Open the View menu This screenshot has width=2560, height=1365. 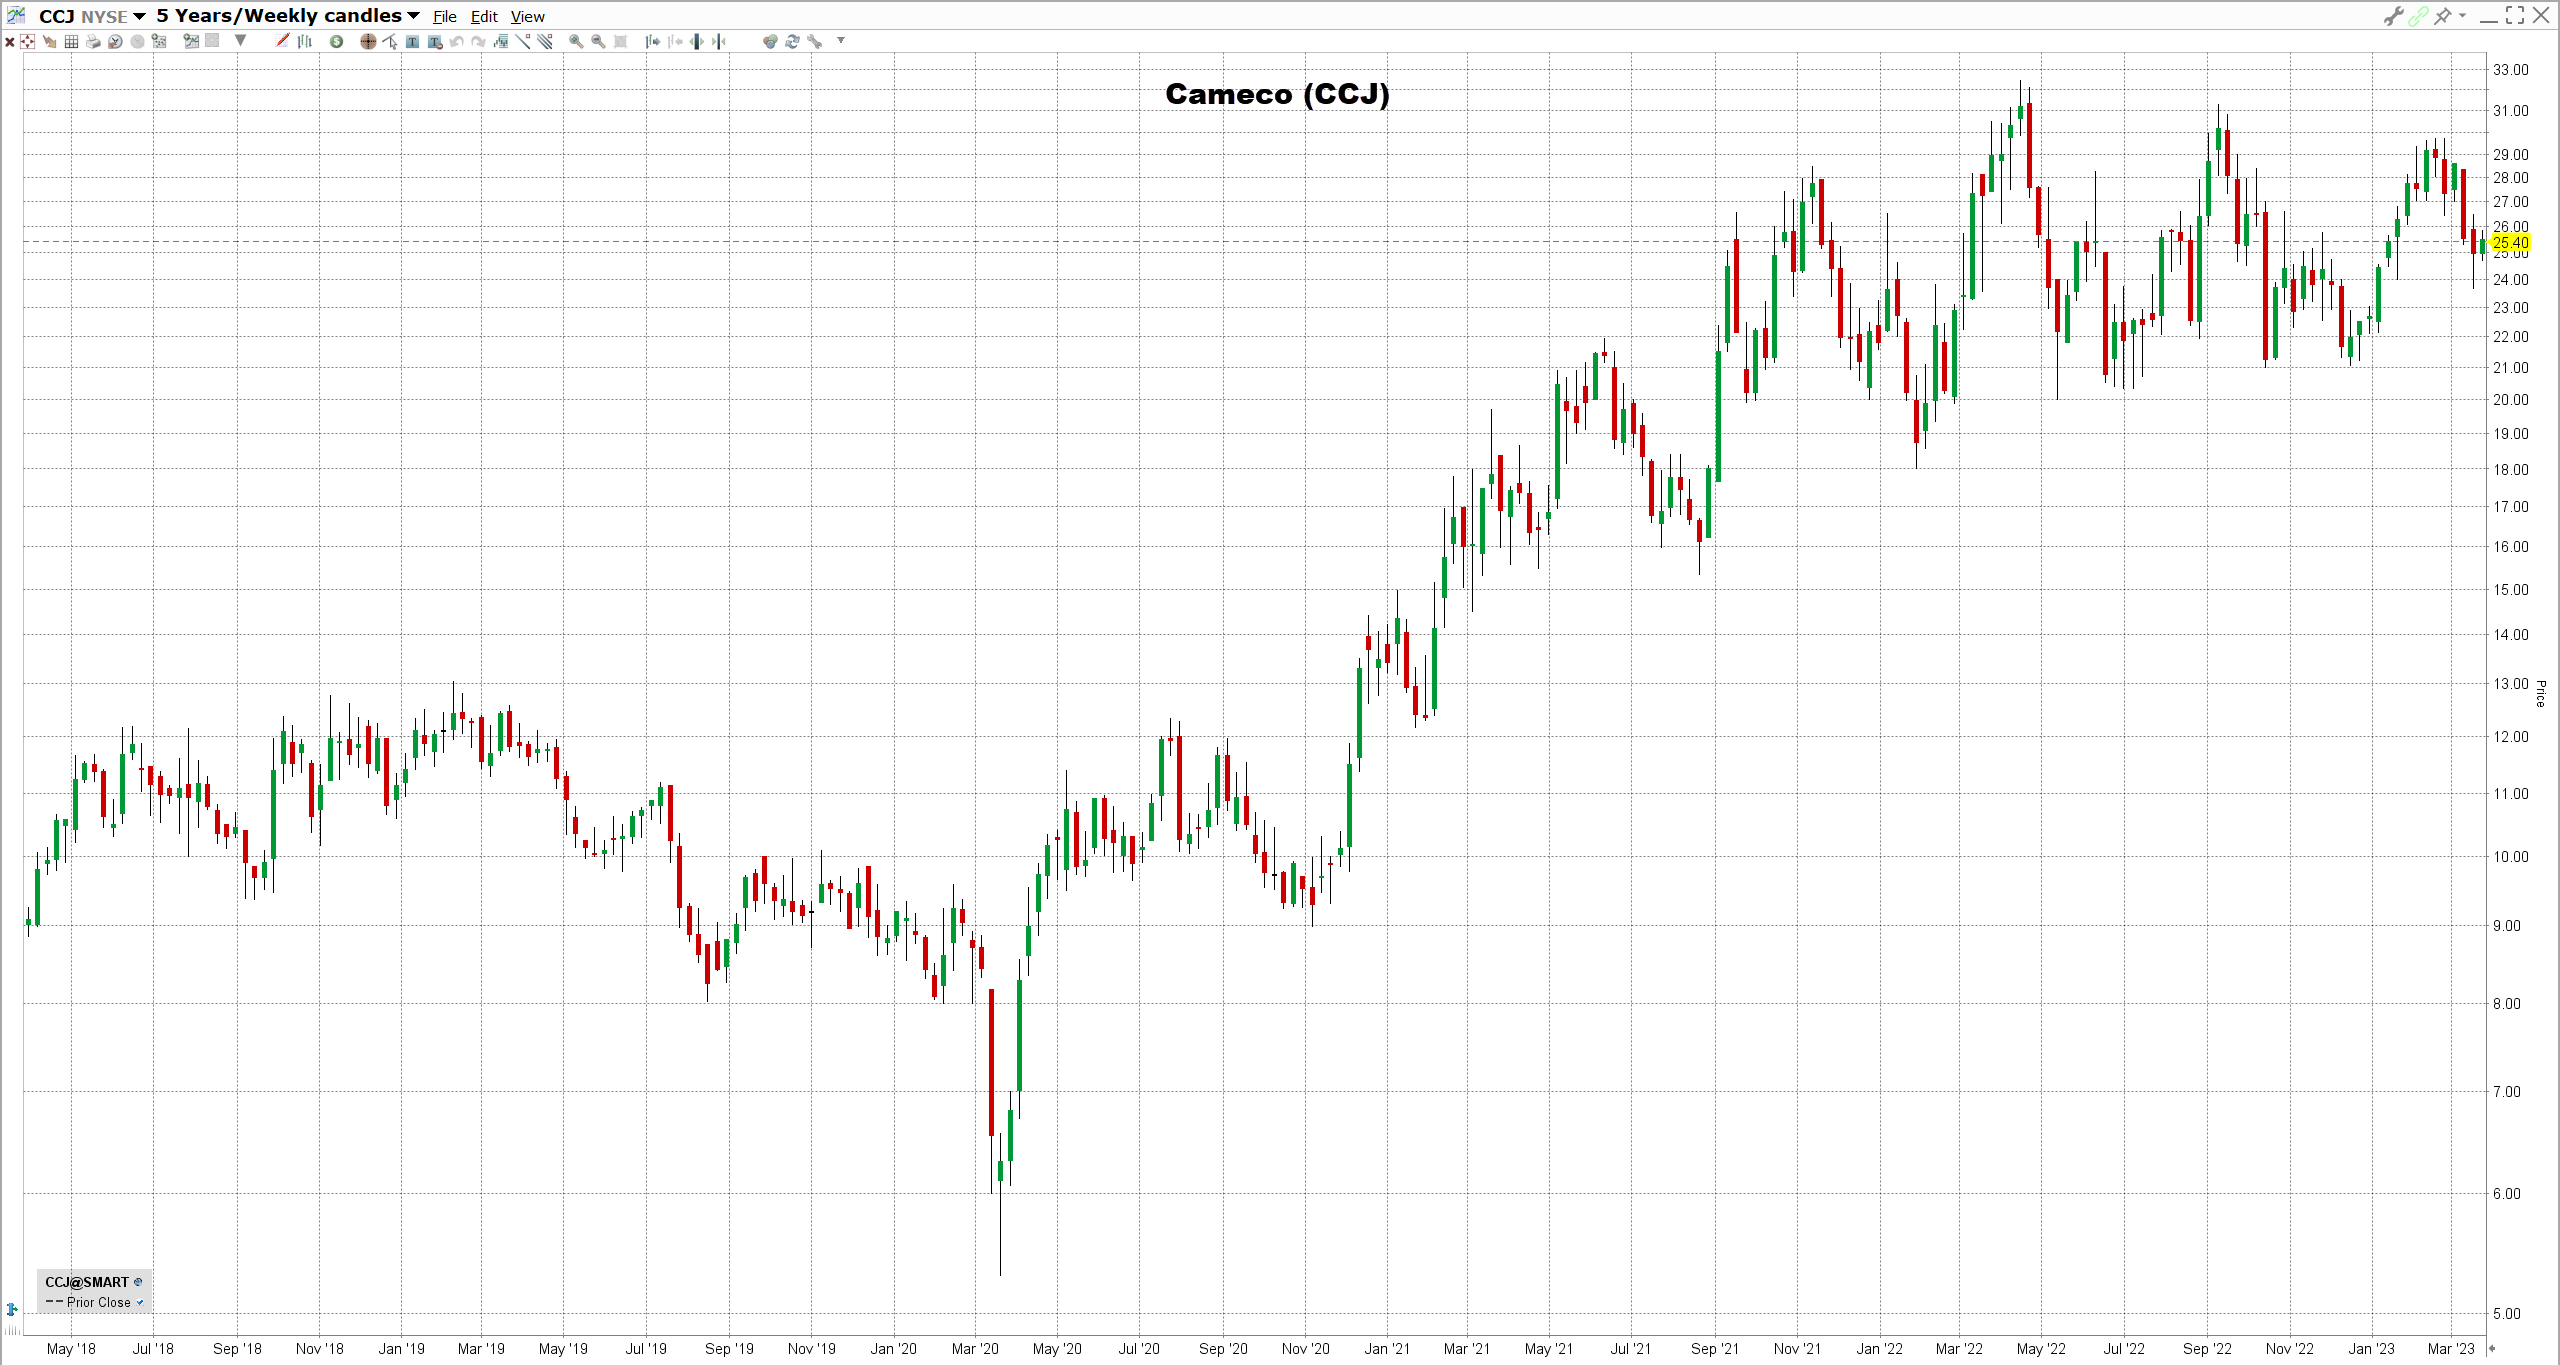click(527, 17)
